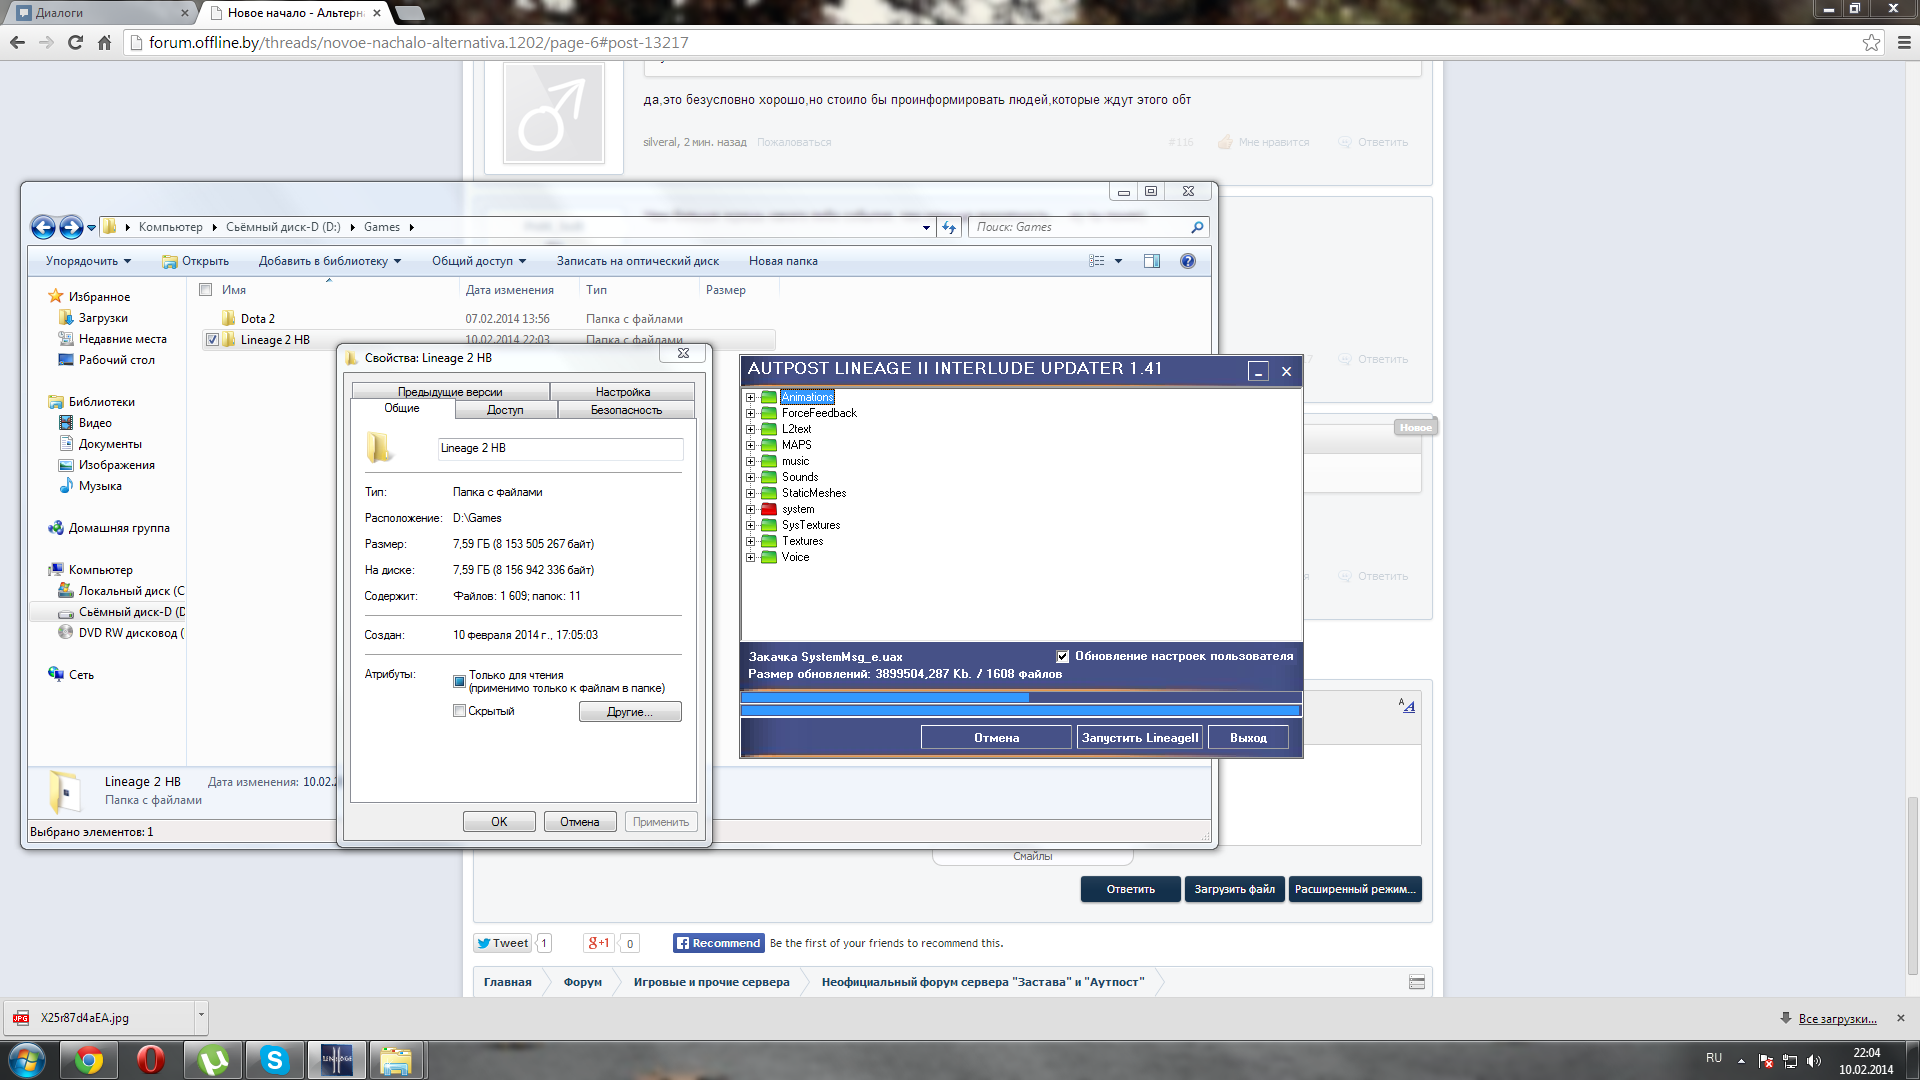Click the red system folder icon
Viewport: 1920px width, 1080px height.
(x=769, y=509)
